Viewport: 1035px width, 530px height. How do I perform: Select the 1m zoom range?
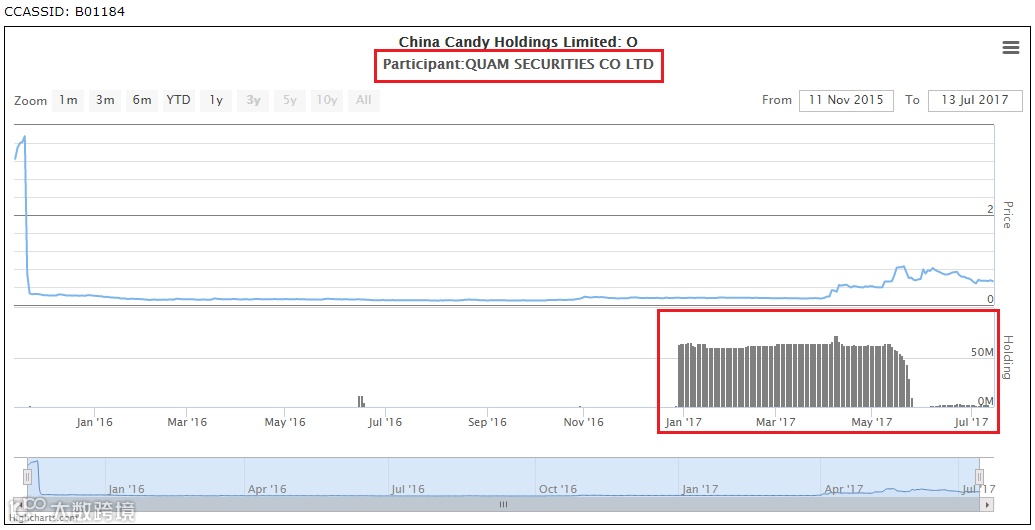click(x=68, y=100)
